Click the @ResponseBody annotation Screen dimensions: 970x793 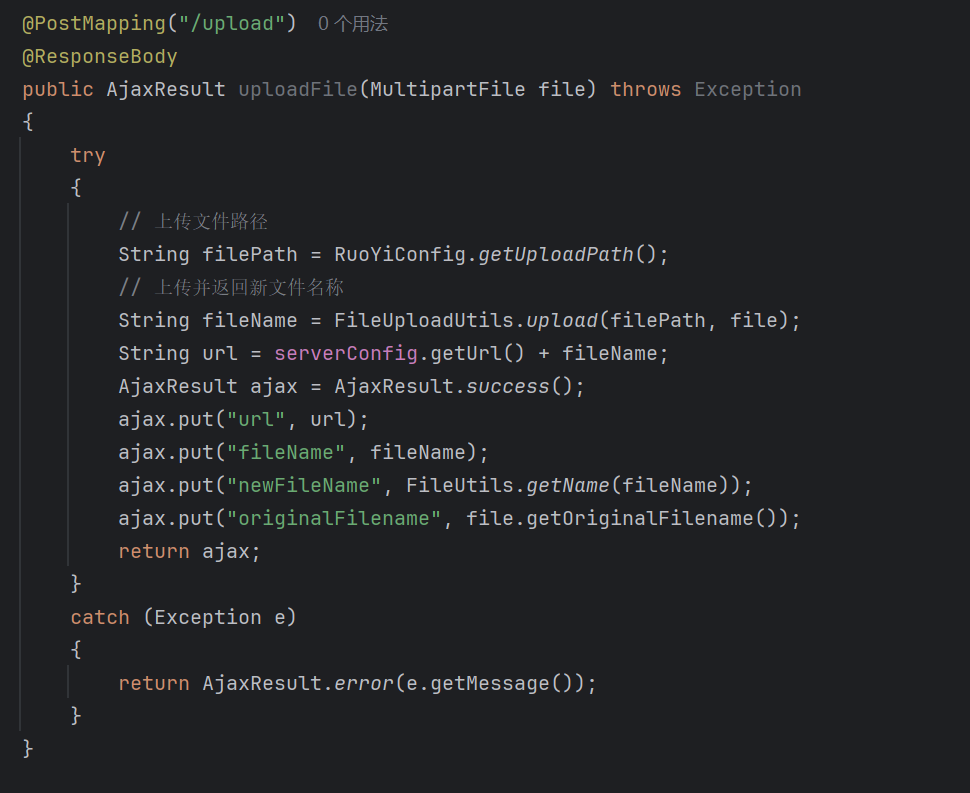click(100, 57)
